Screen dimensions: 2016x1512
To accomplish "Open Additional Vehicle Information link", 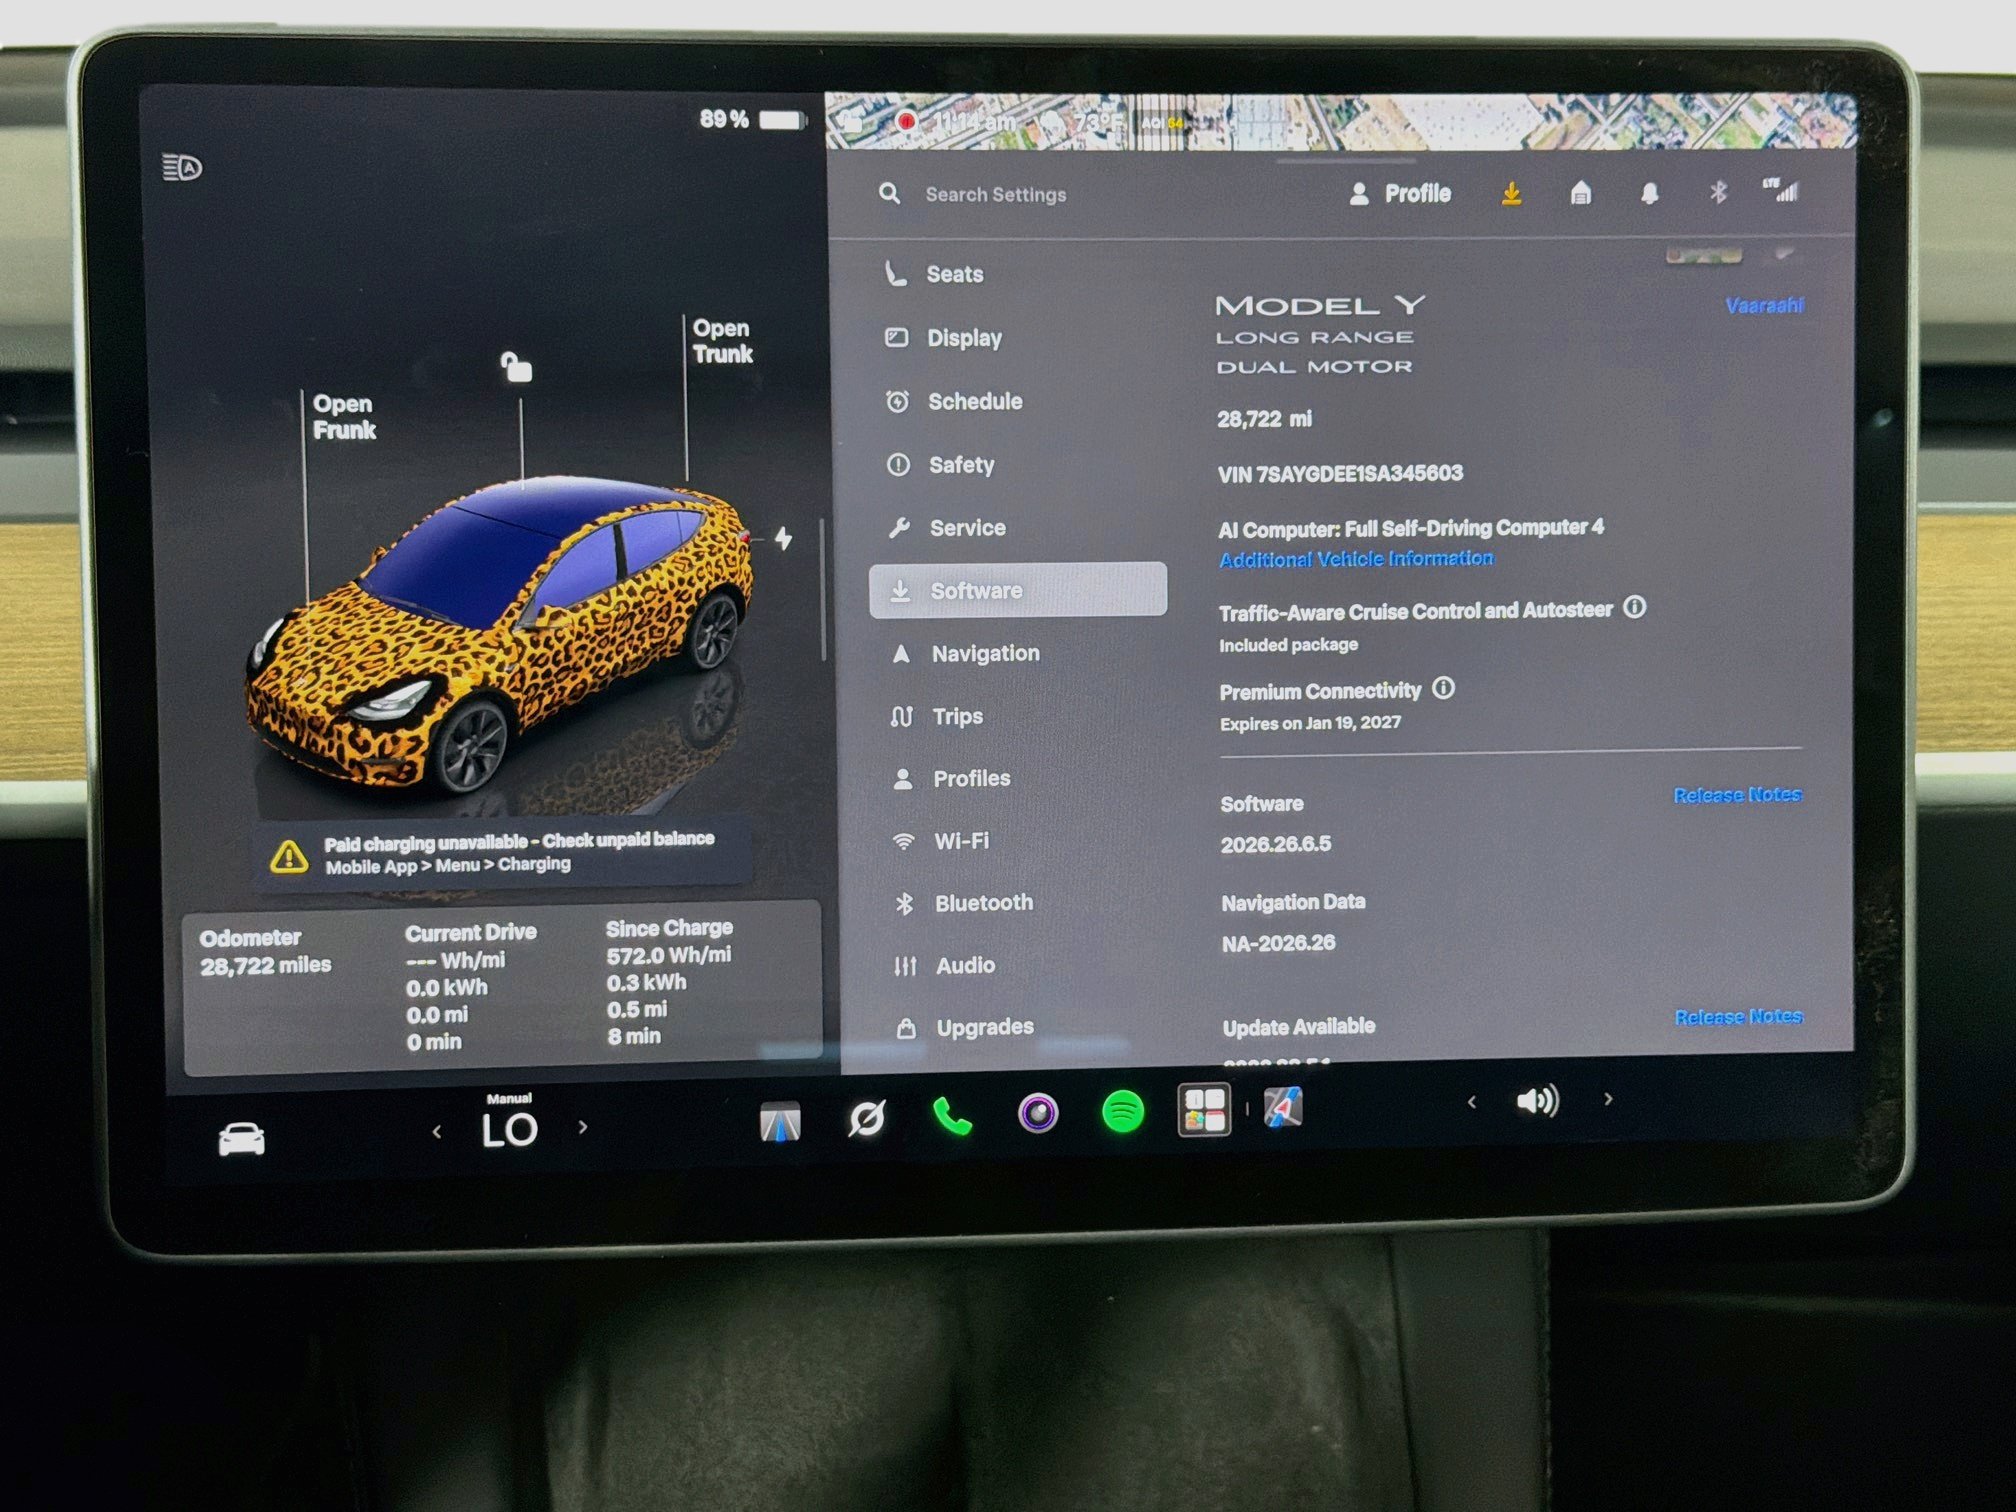I will click(1356, 559).
